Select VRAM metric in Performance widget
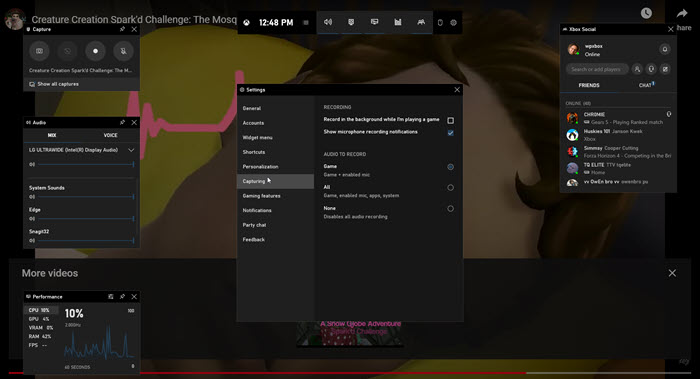The width and height of the screenshot is (700, 379). click(41, 328)
